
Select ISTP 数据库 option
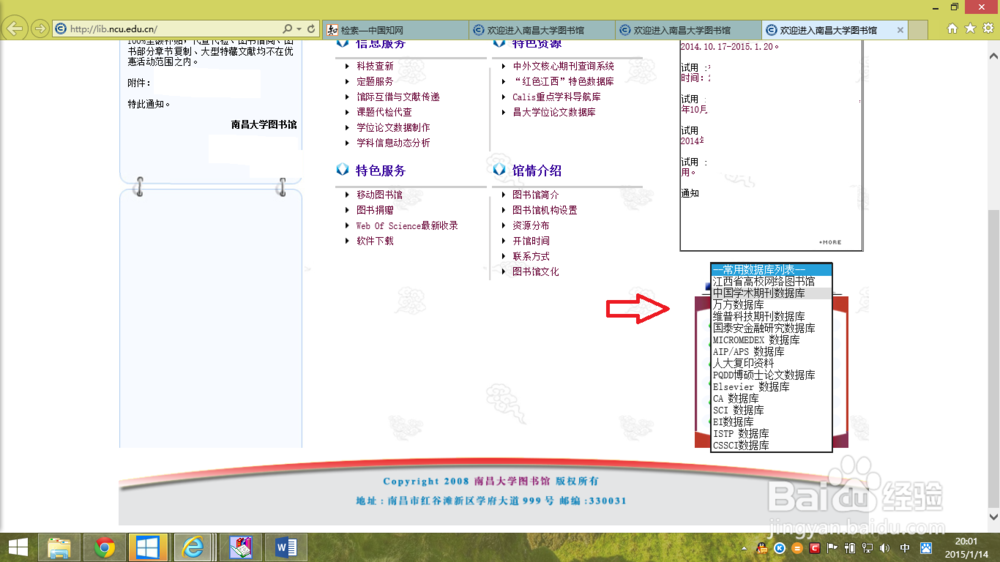point(771,434)
